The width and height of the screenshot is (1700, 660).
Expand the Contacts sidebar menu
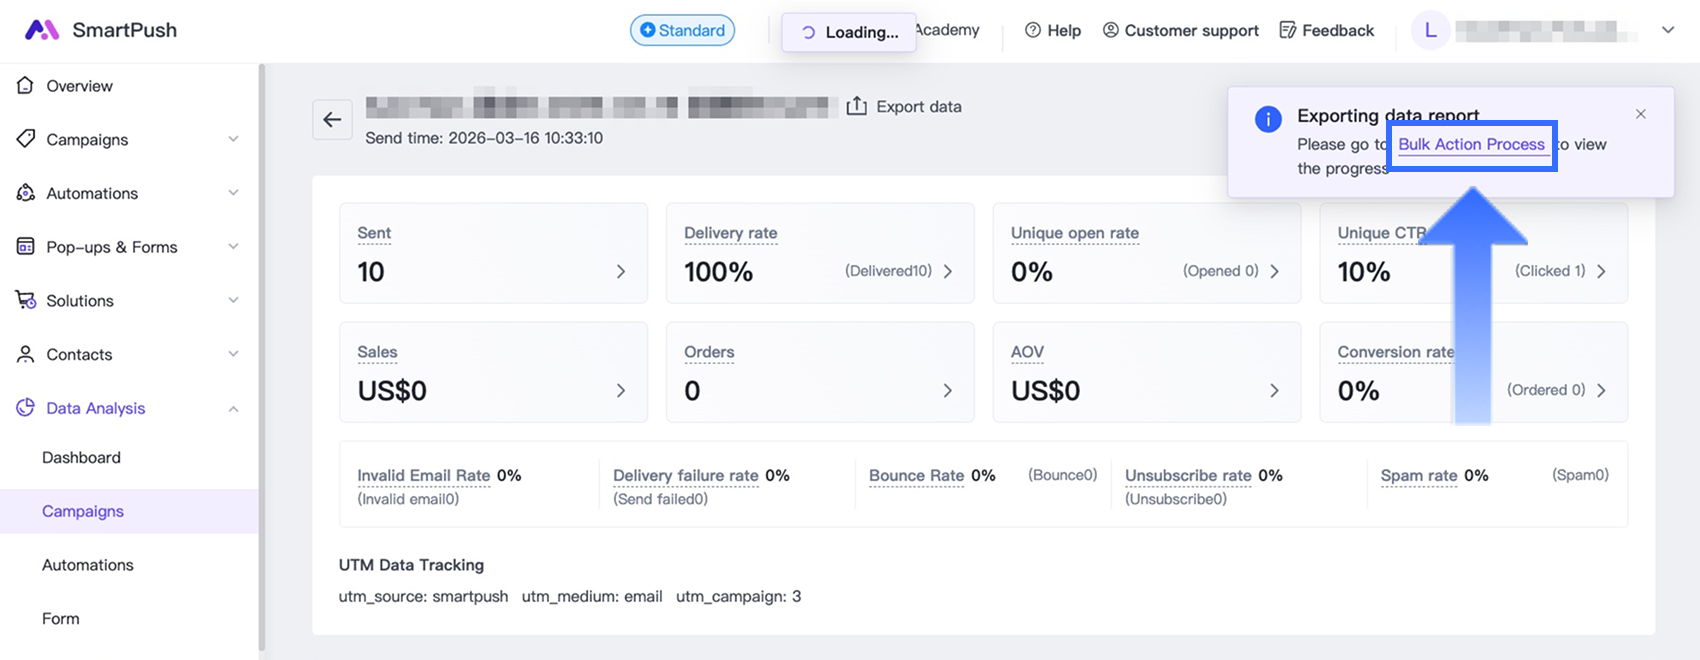[x=232, y=354]
